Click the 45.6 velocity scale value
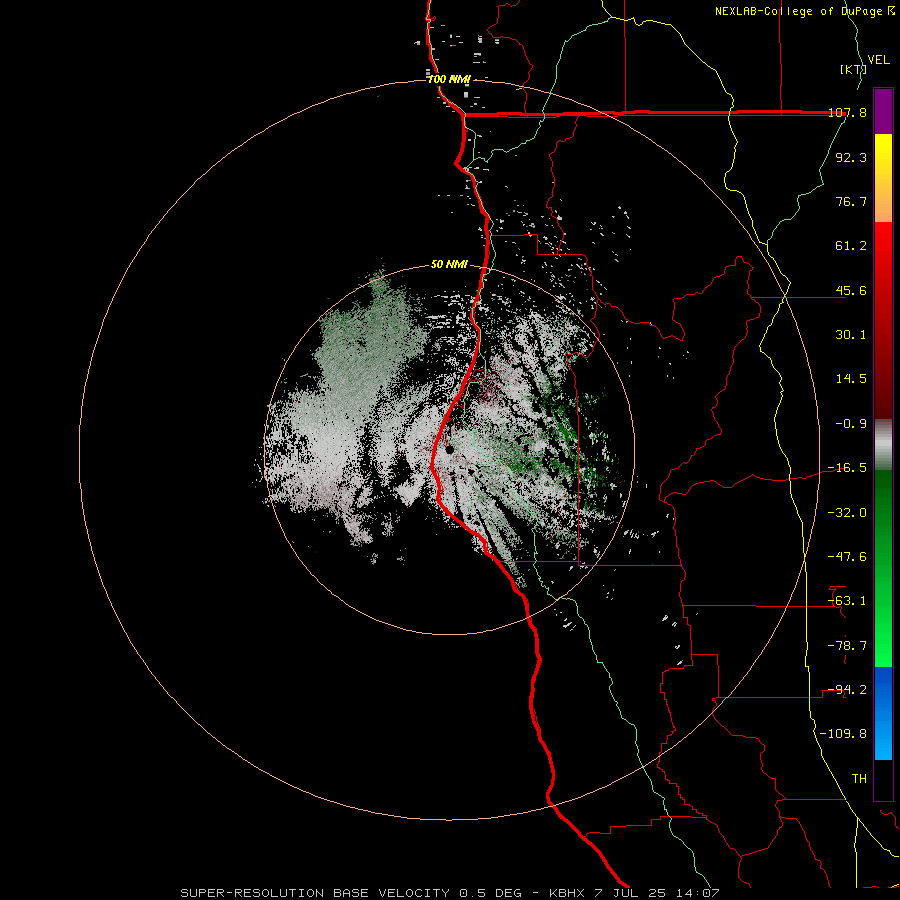This screenshot has height=900, width=900. pos(851,290)
